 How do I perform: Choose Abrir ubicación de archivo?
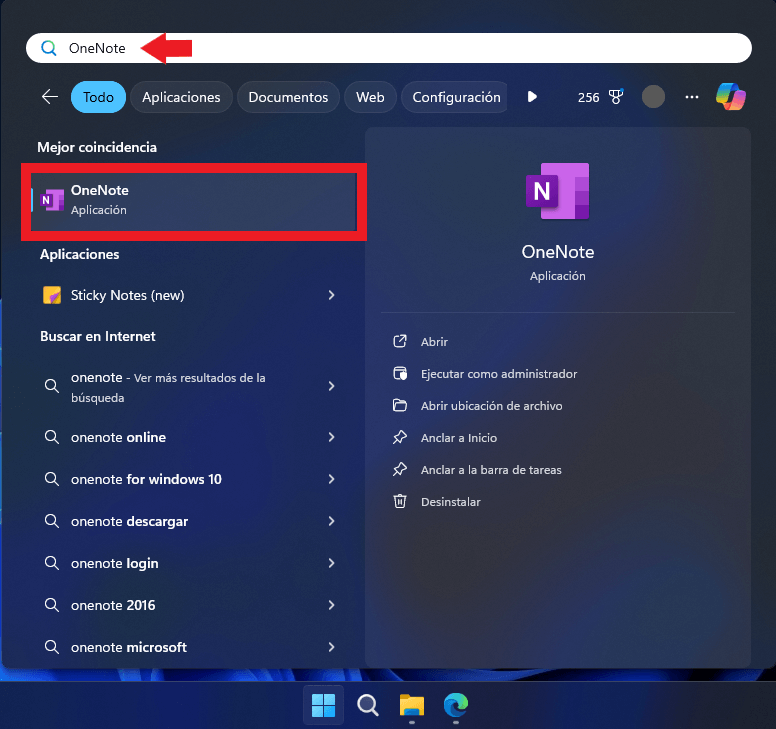click(491, 406)
